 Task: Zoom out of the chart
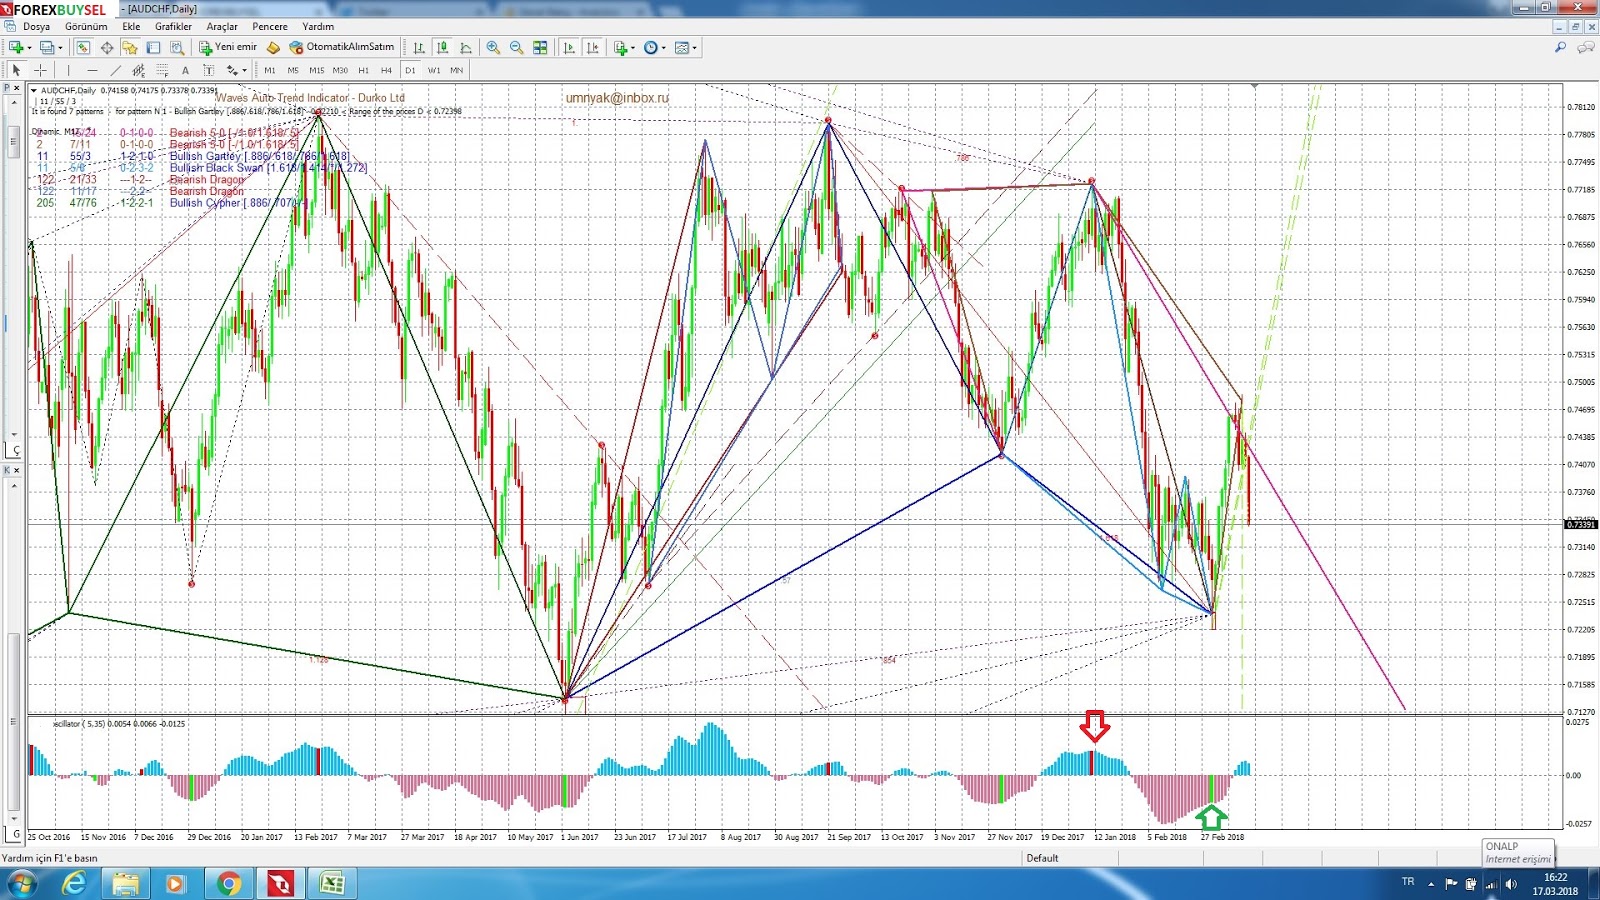point(514,47)
